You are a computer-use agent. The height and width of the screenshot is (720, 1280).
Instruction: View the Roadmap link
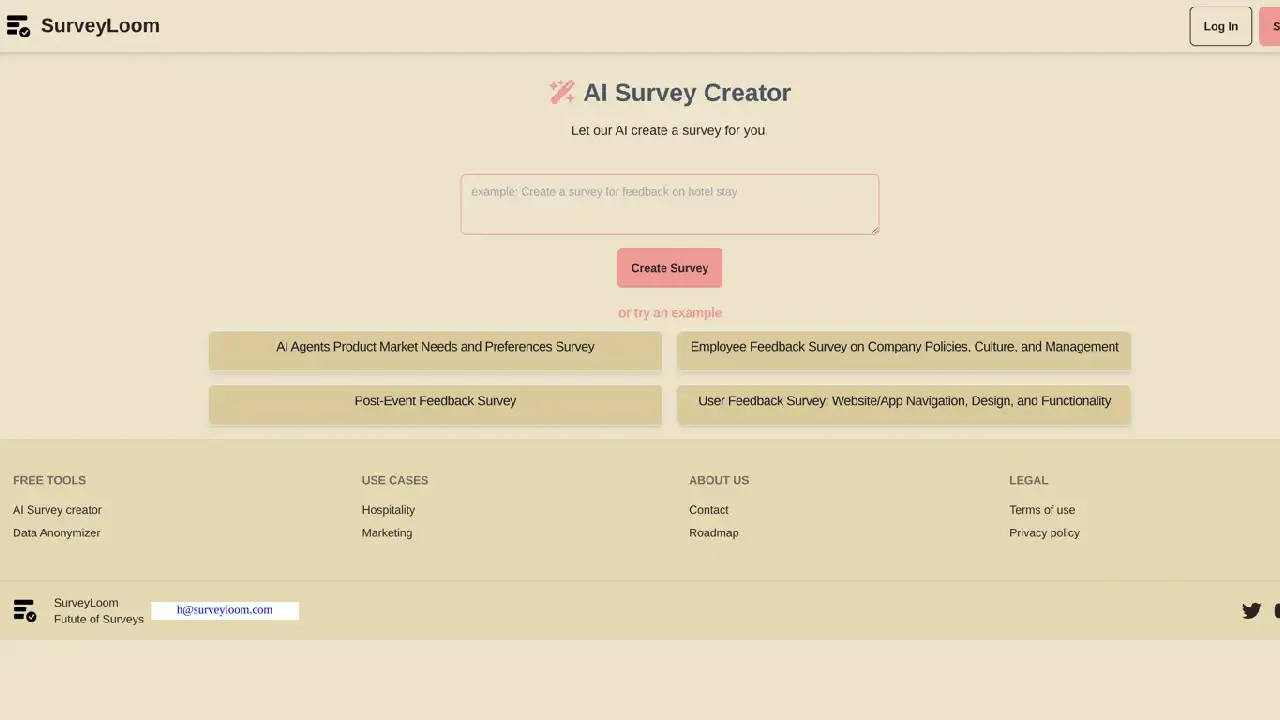714,533
